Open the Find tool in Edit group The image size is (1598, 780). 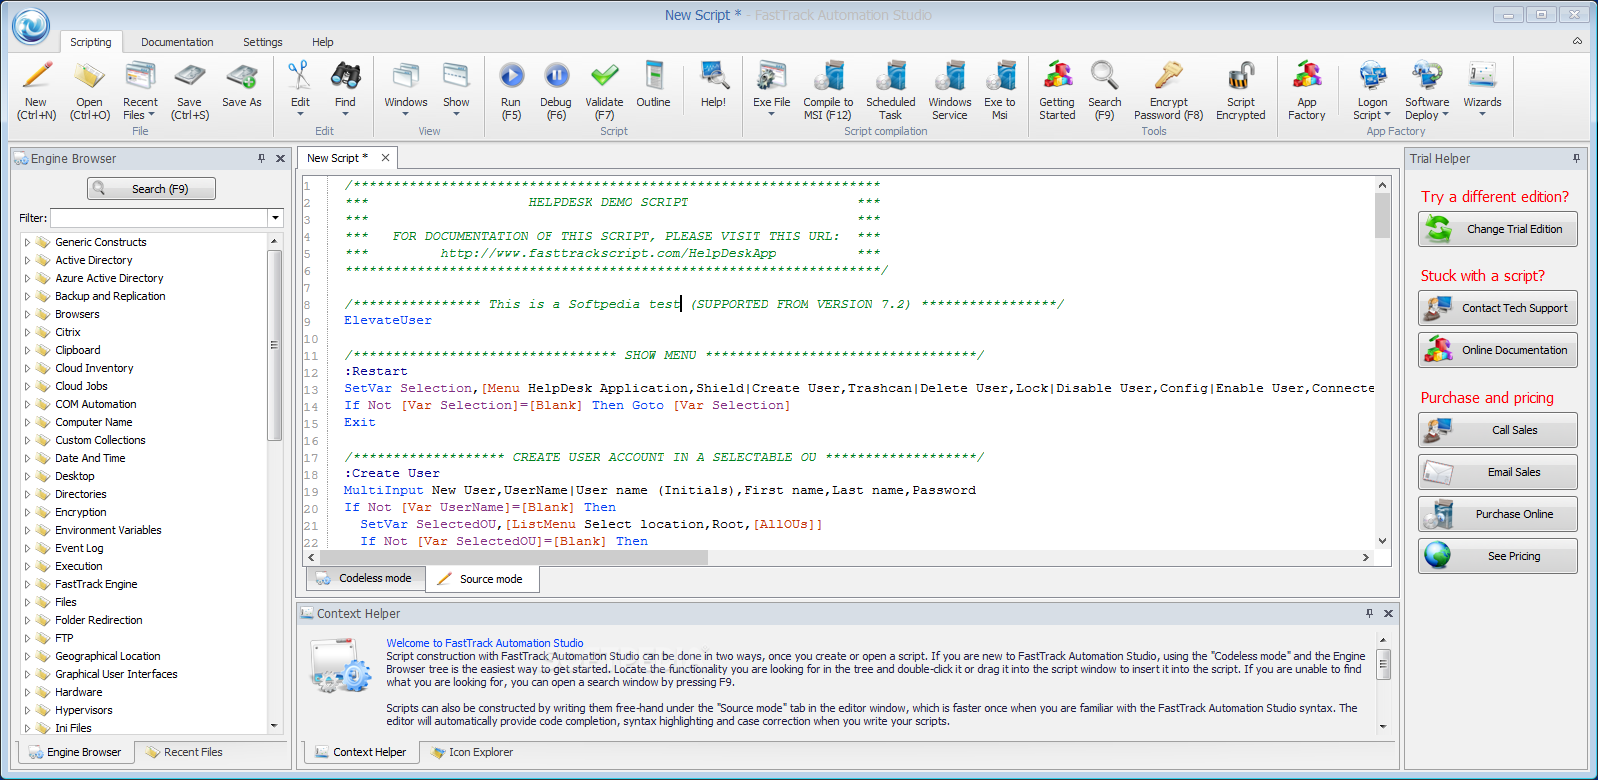[x=345, y=88]
